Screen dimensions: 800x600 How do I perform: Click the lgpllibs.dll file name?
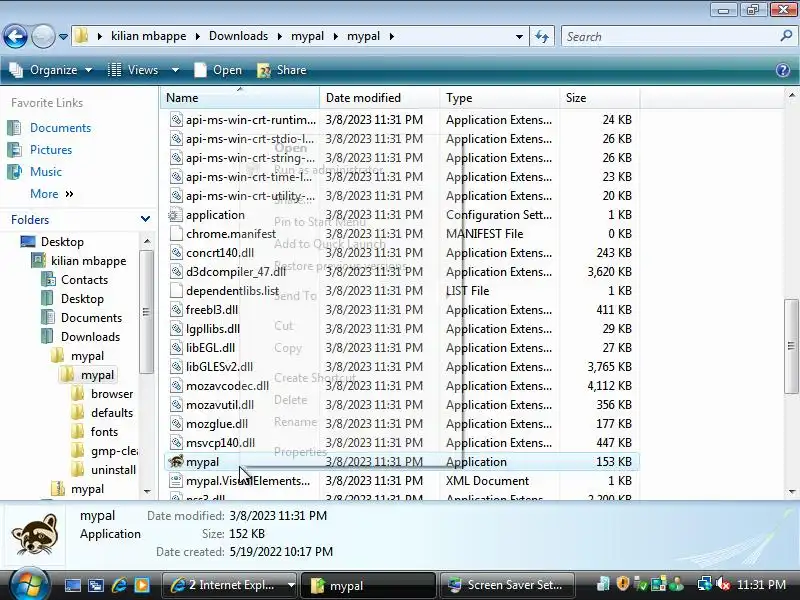213,329
